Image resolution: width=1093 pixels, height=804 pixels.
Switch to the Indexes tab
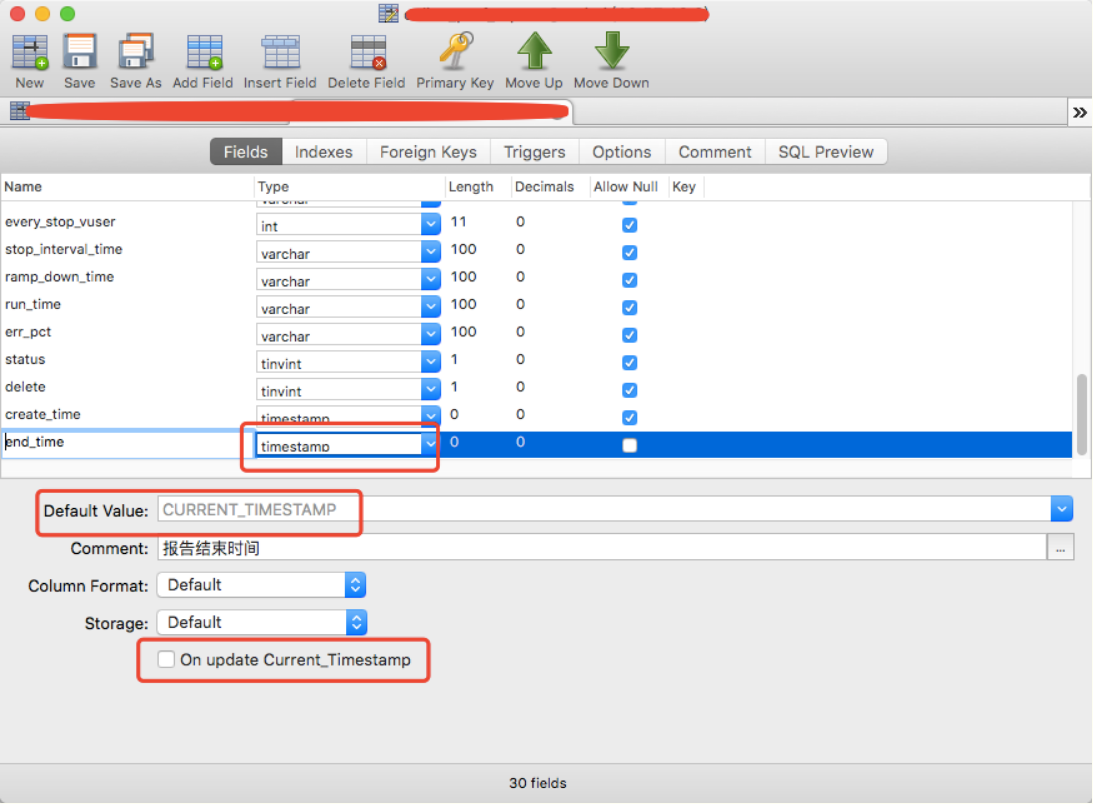click(323, 152)
